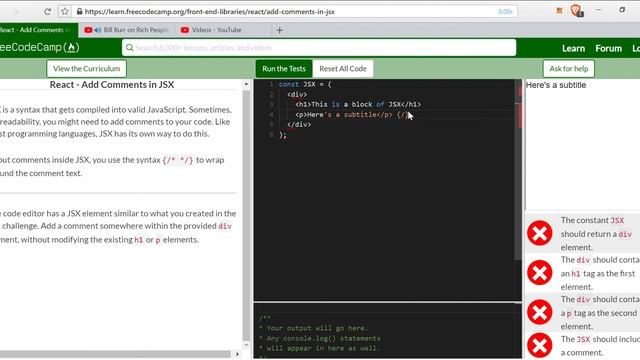Minimize the browser window
Image resolution: width=640 pixels, height=360 pixels.
point(598,10)
